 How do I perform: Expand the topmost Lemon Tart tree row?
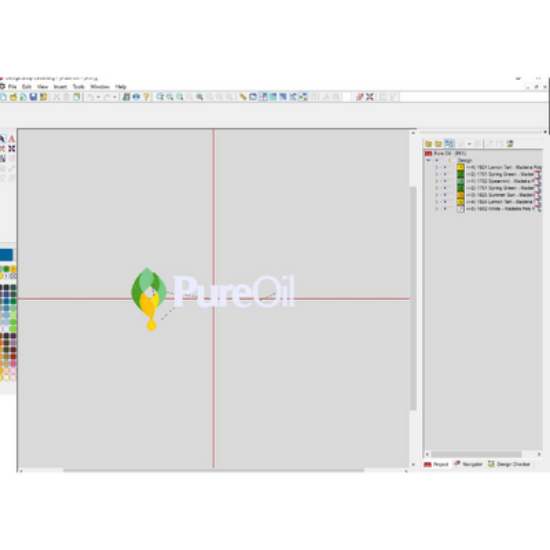437,167
